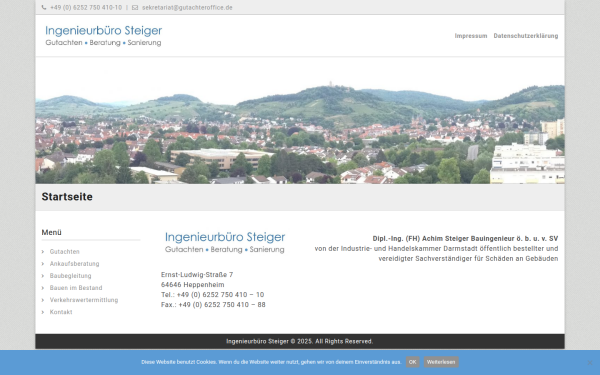Open the Datenschutzerklärung page
This screenshot has width=600, height=375.
(x=525, y=36)
